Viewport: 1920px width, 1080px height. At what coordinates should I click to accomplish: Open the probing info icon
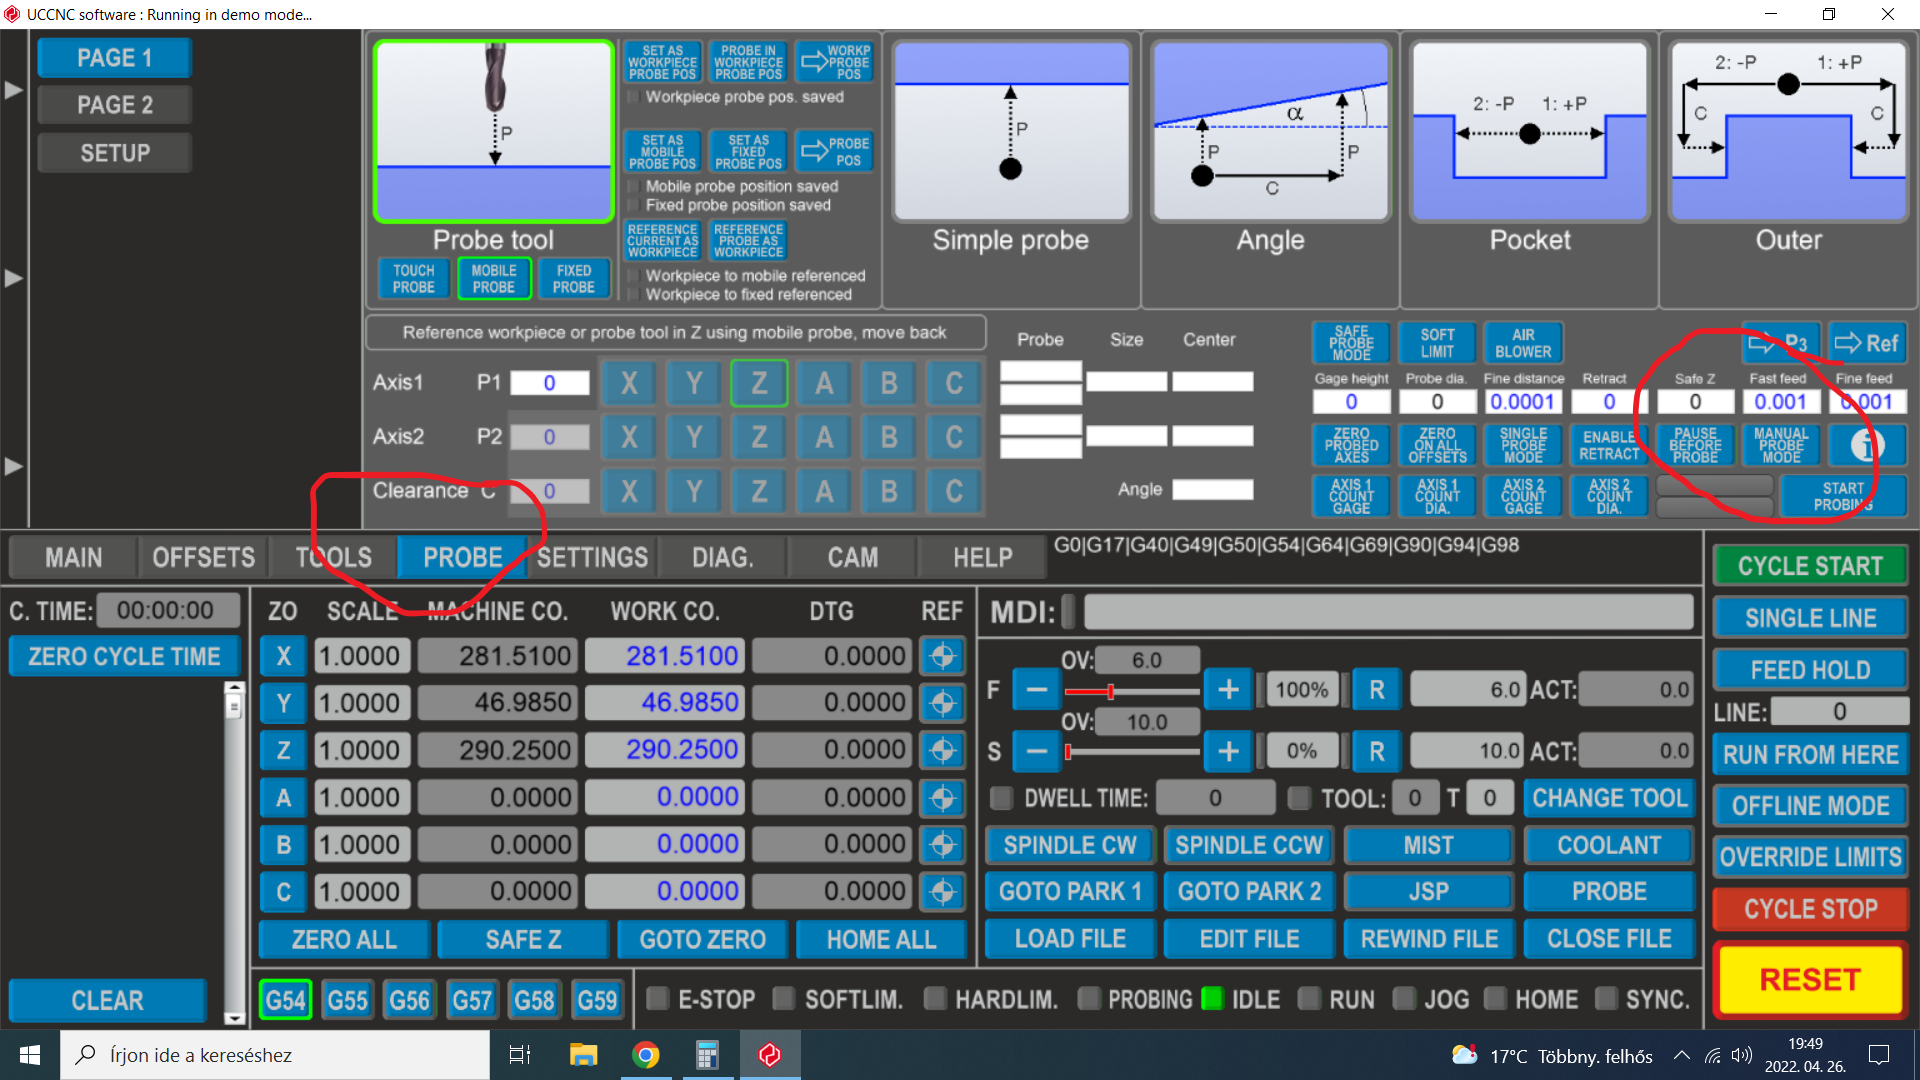[x=1866, y=445]
